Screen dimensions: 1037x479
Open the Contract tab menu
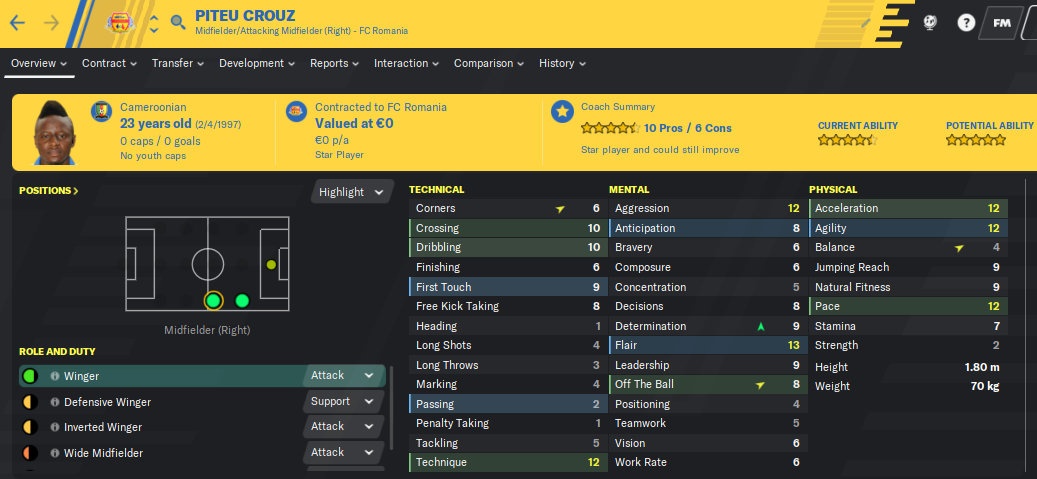(x=109, y=64)
